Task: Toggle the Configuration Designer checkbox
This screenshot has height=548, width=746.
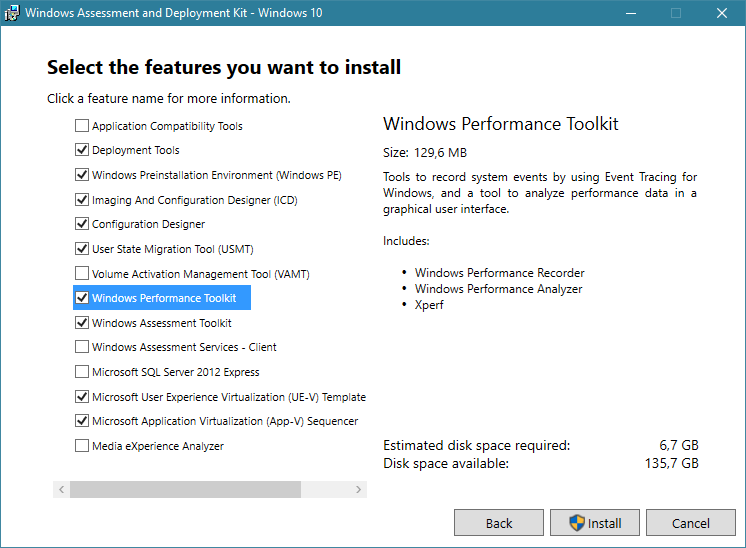Action: [82, 224]
